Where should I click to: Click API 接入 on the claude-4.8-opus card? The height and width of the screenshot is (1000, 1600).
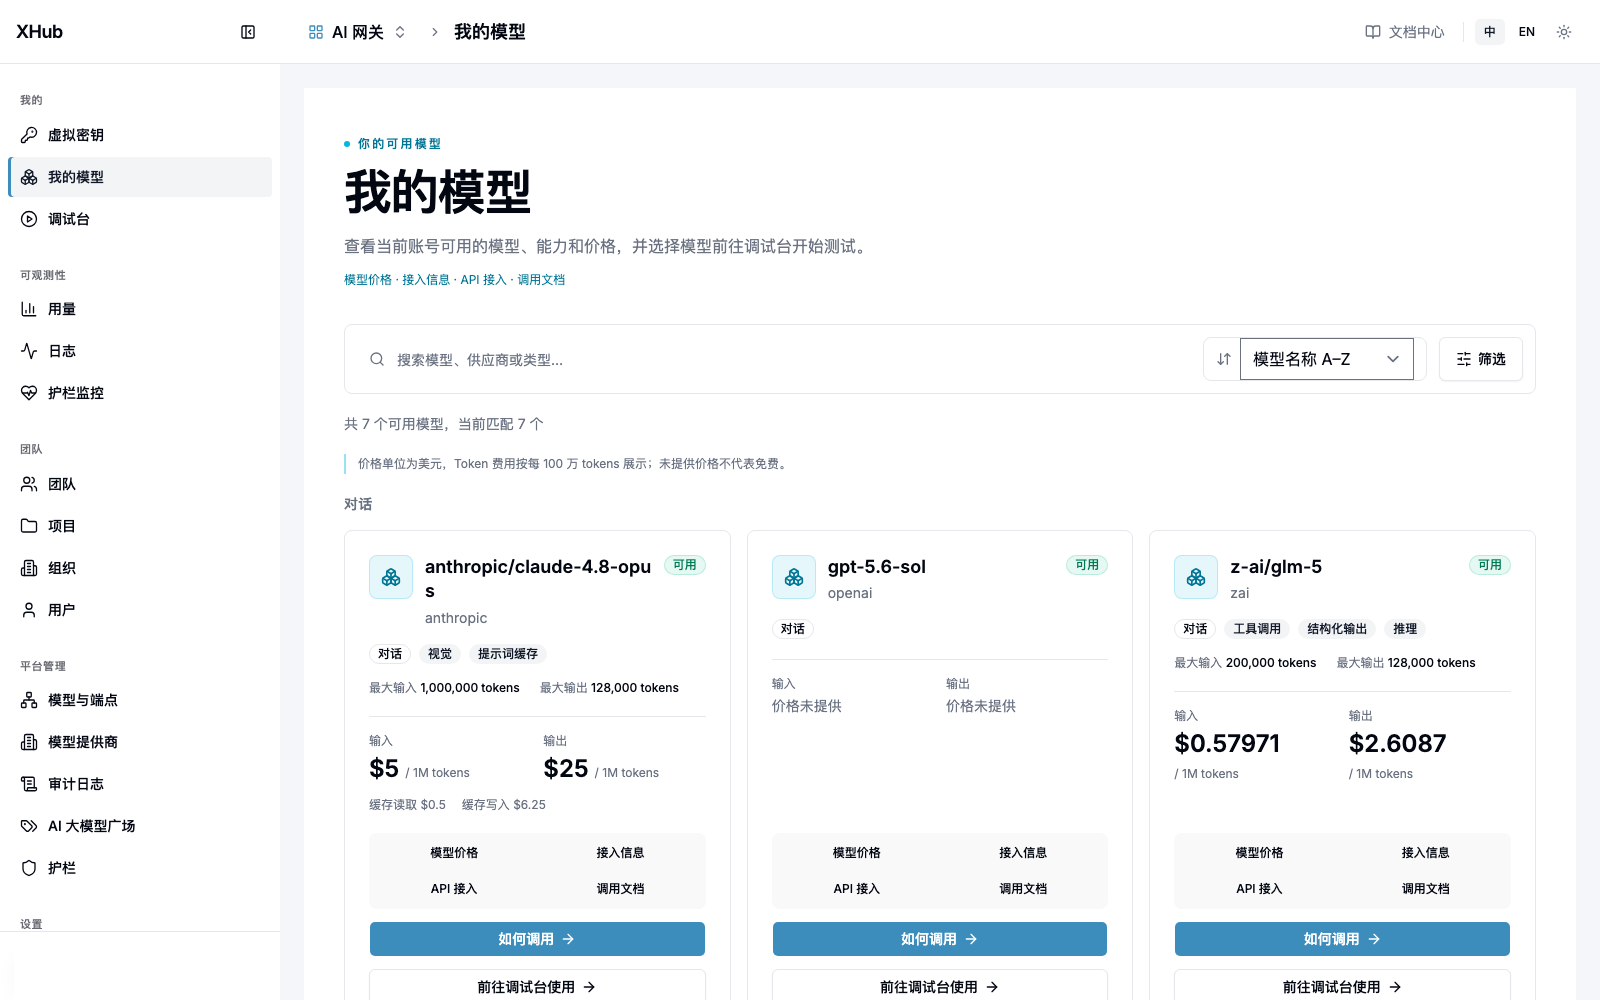point(454,889)
